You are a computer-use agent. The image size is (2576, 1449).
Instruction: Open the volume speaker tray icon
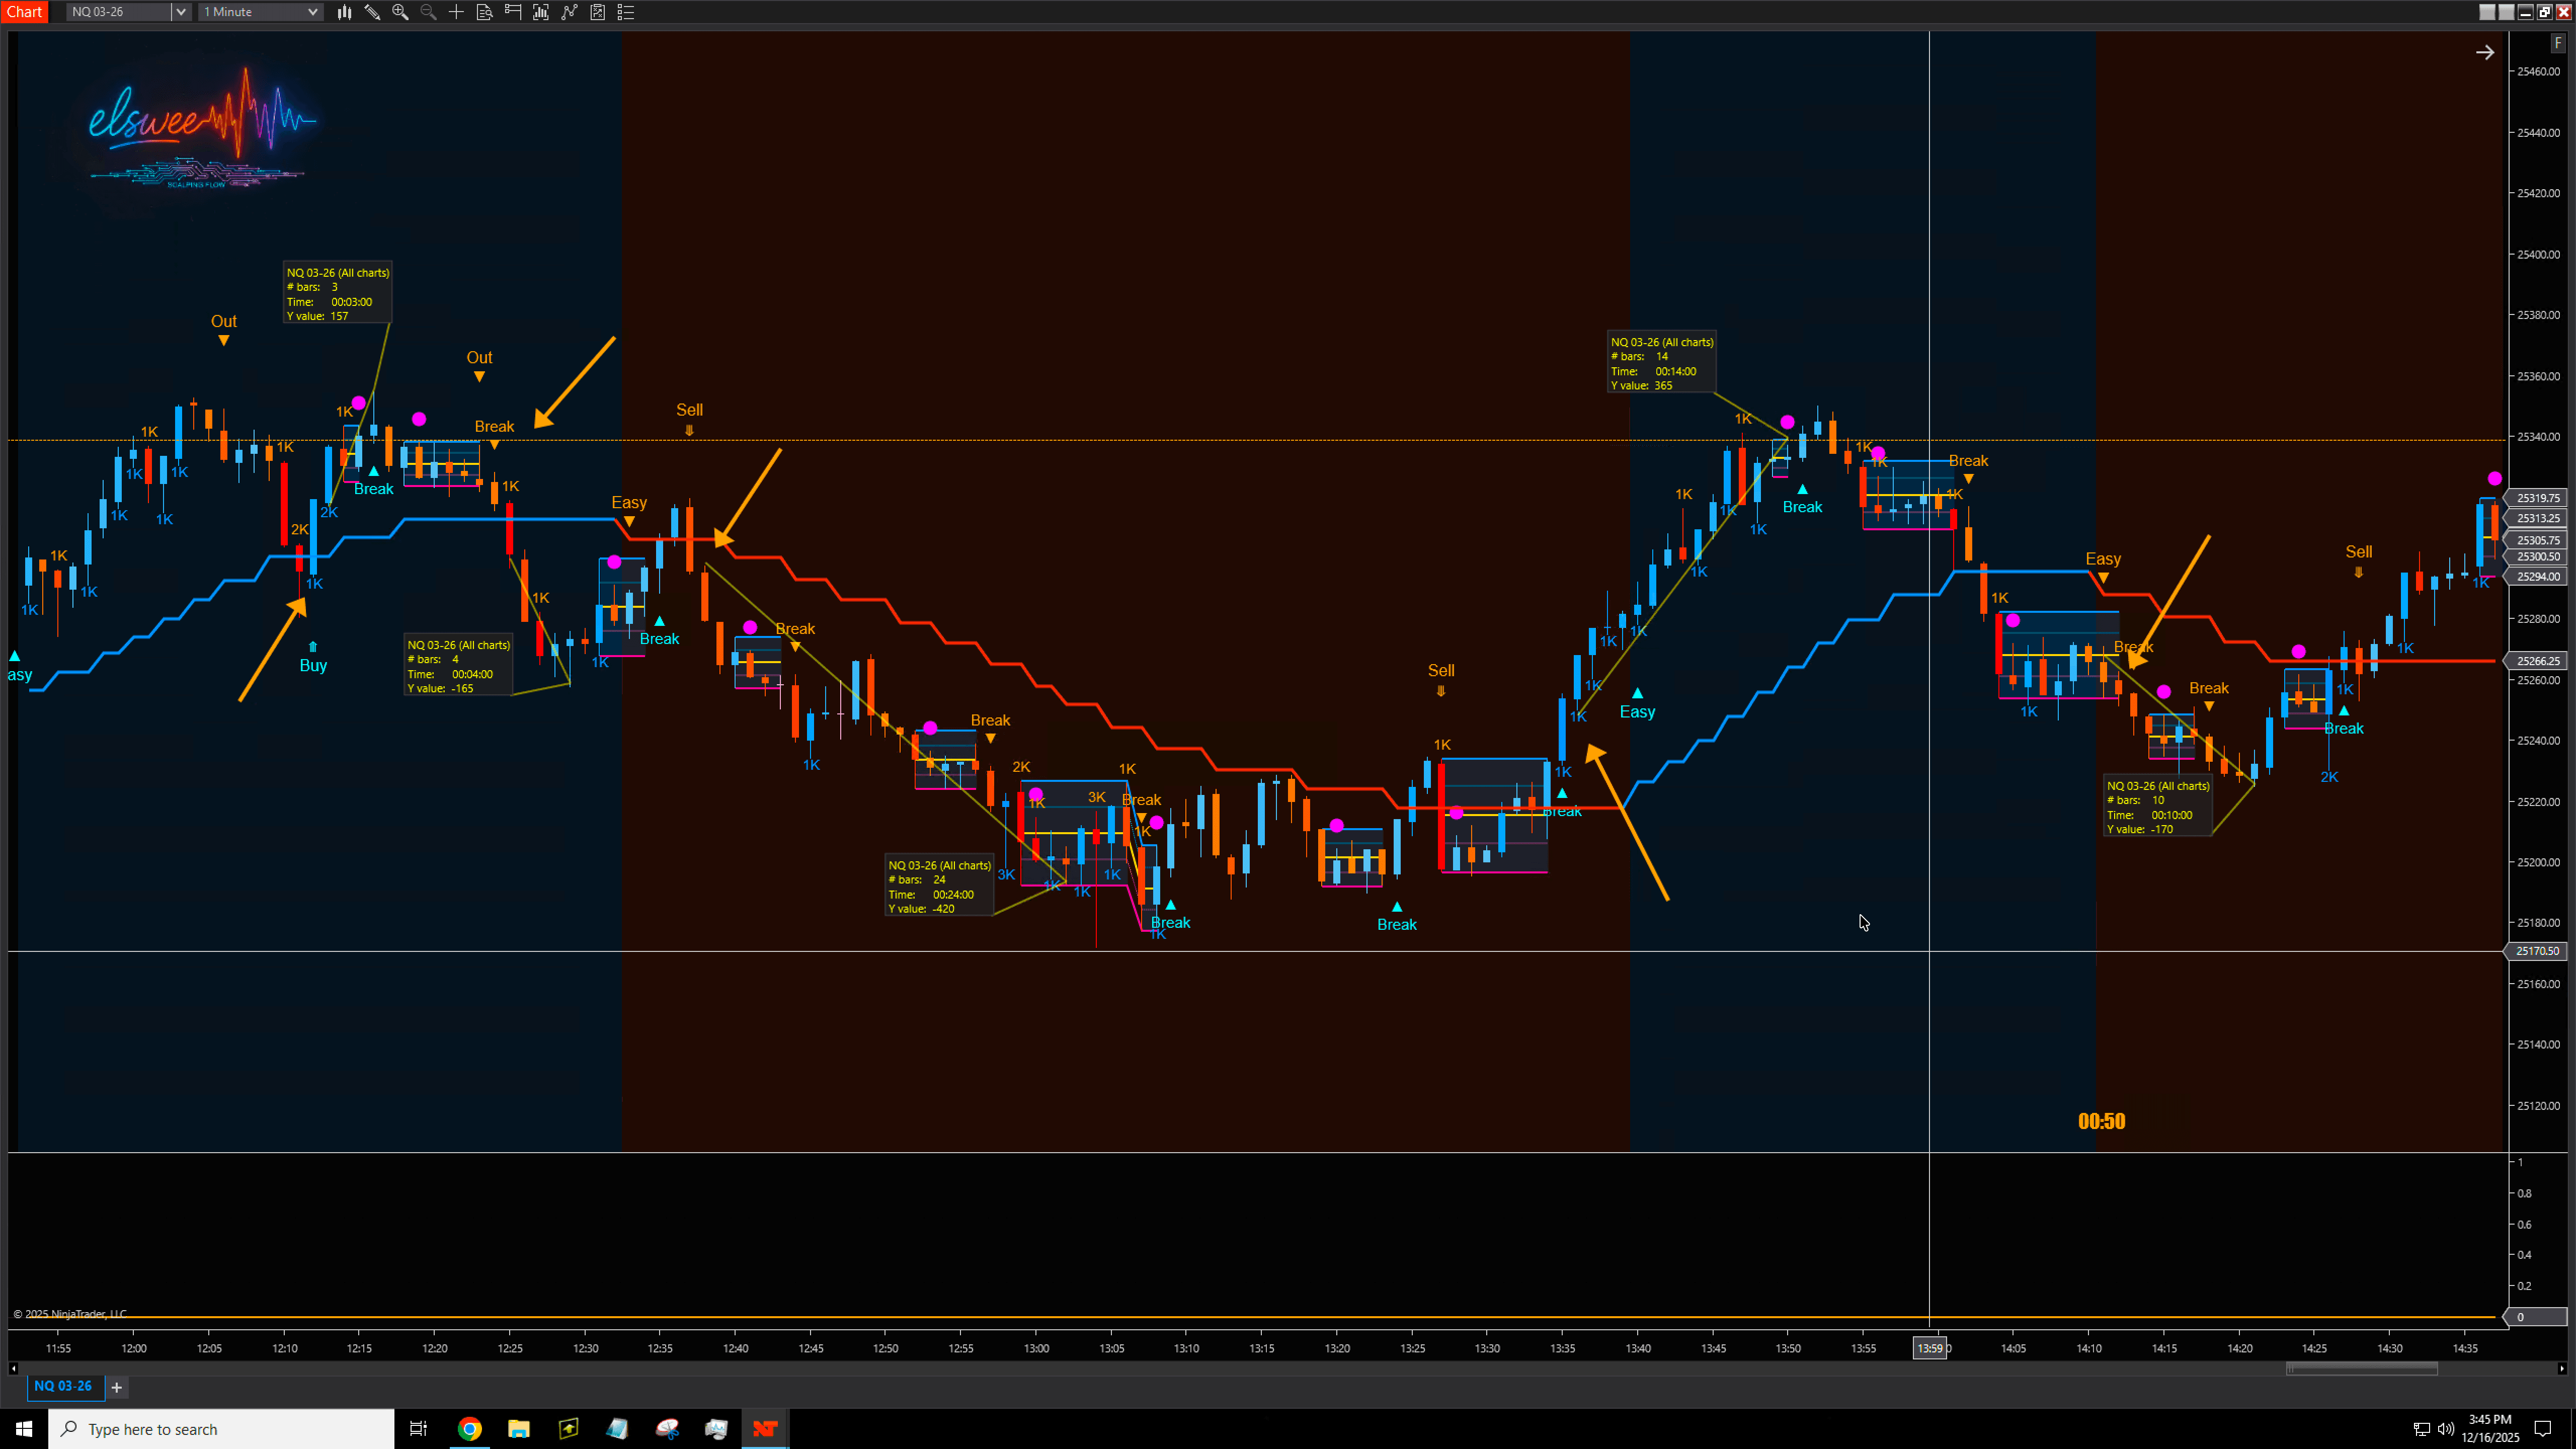(x=2446, y=1429)
